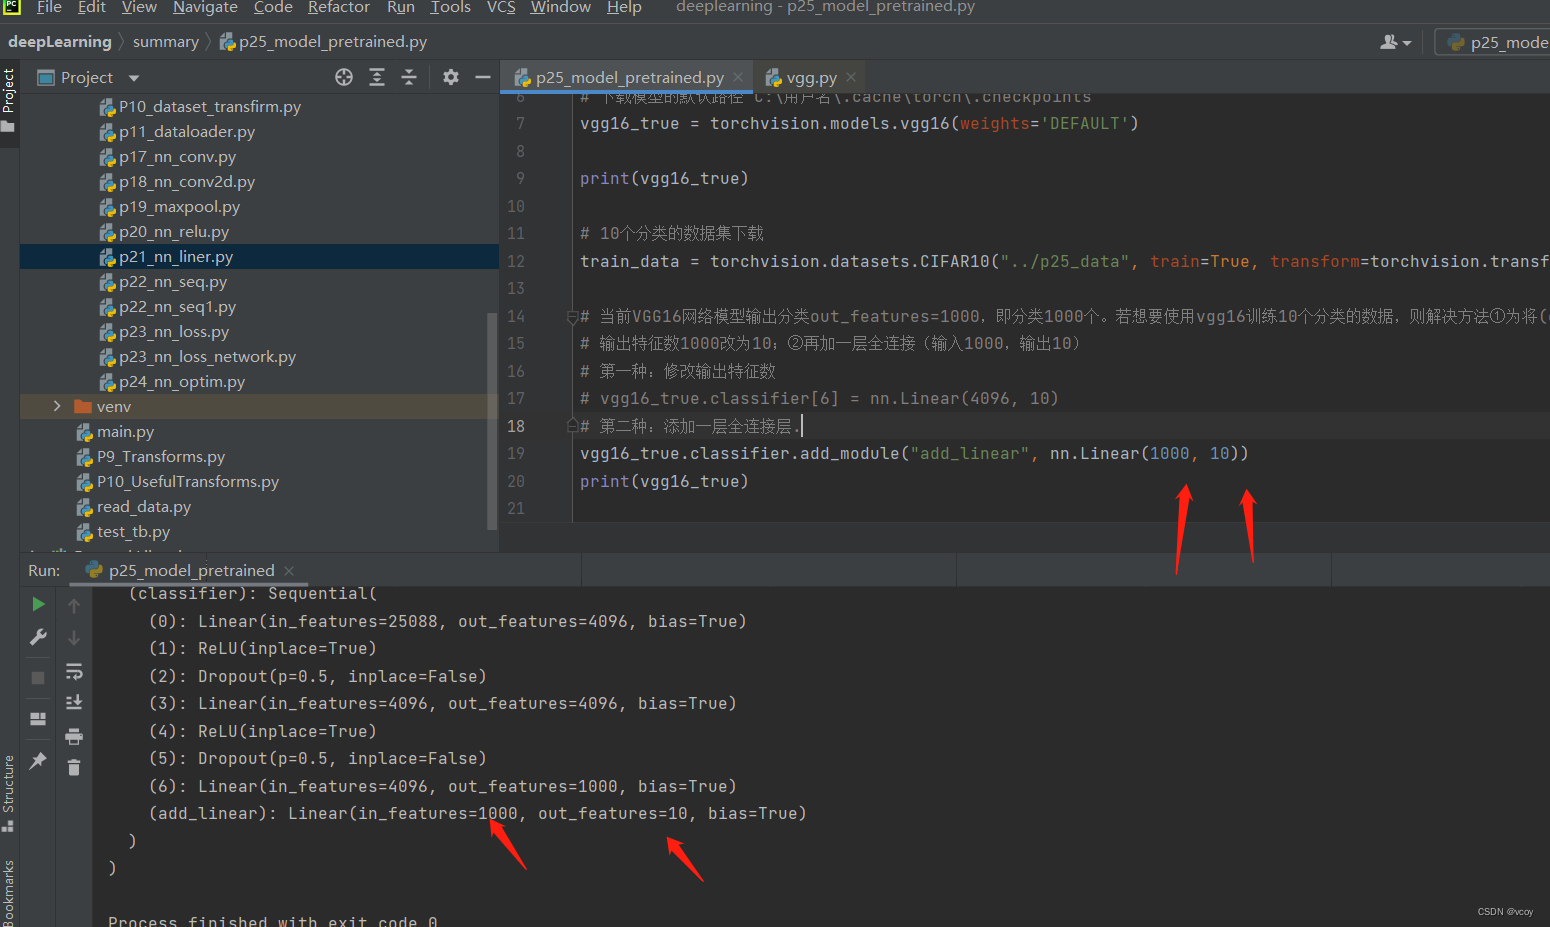Expand the venv folder

click(57, 406)
